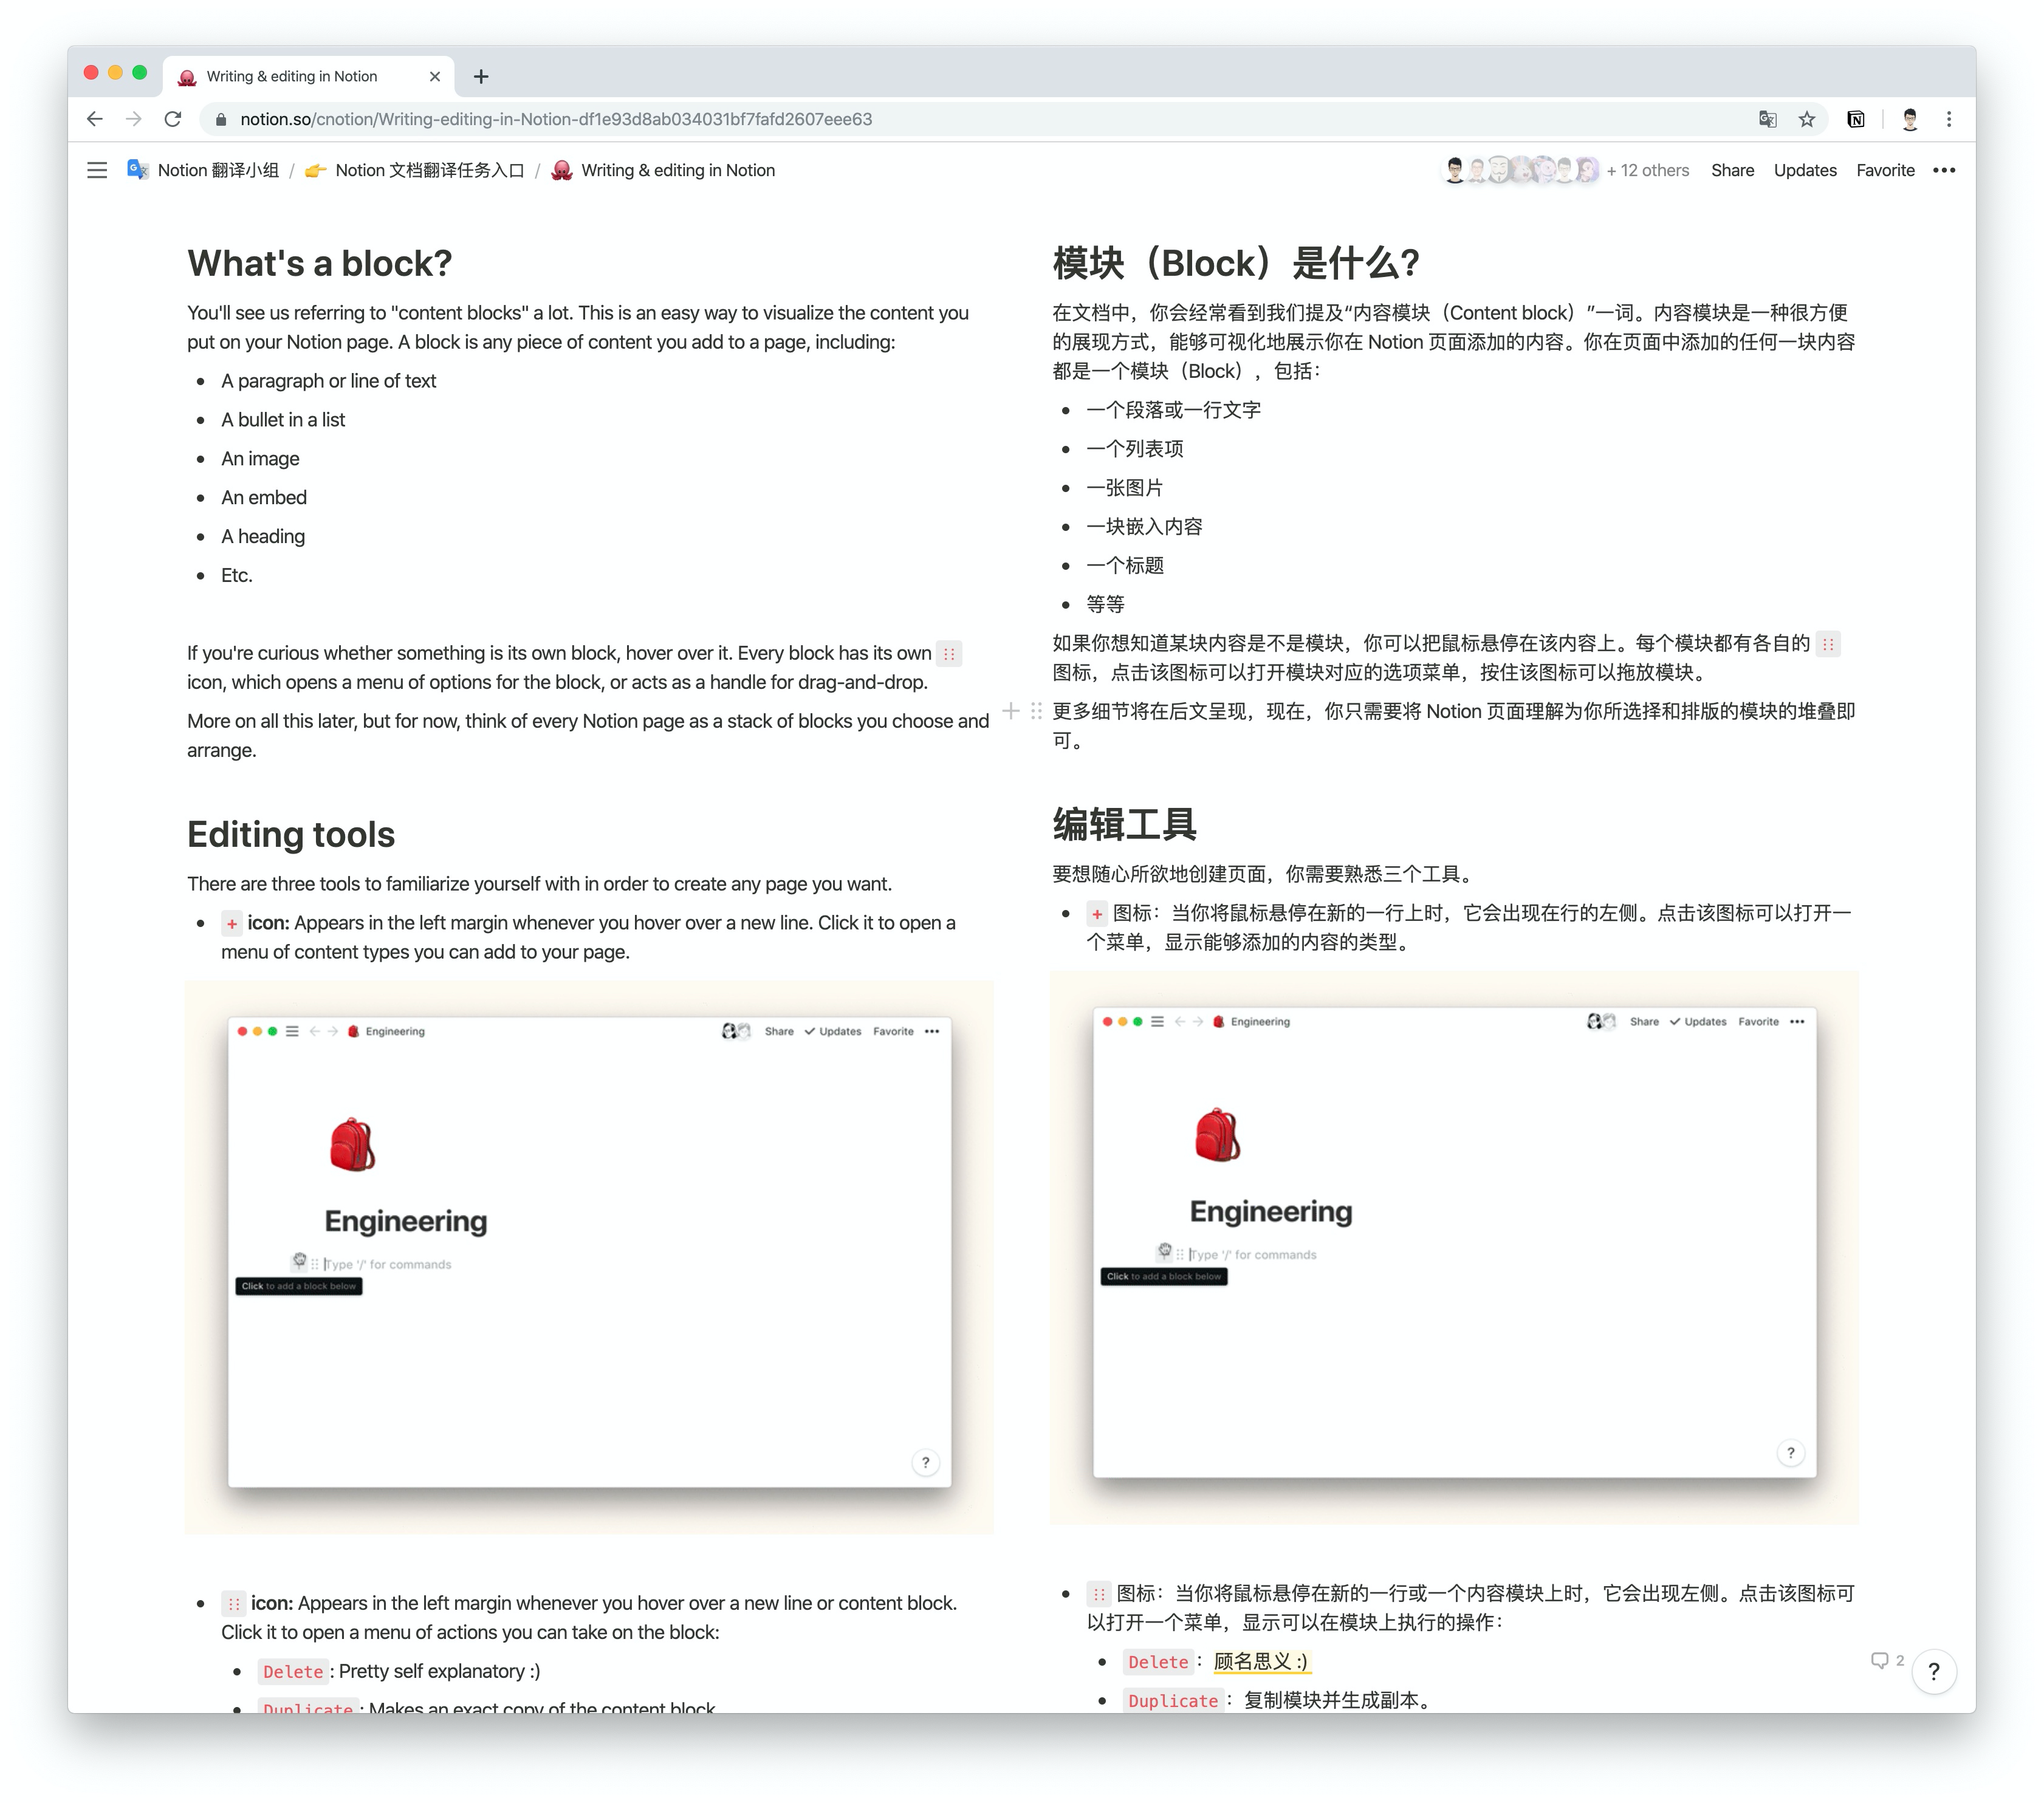Screen dimensions: 2044x1803
Task: Click bullet text 一张图片
Action: tap(1125, 488)
